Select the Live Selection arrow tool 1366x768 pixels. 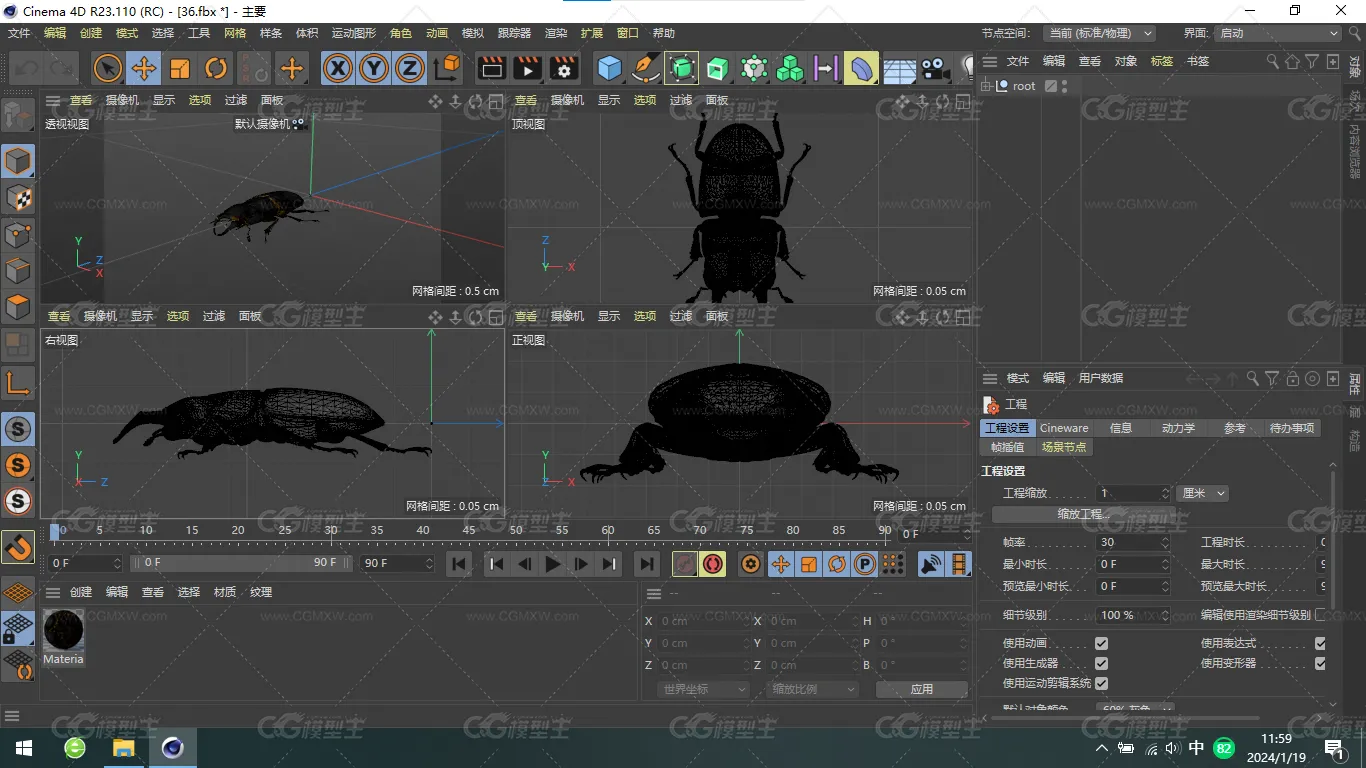pyautogui.click(x=107, y=68)
